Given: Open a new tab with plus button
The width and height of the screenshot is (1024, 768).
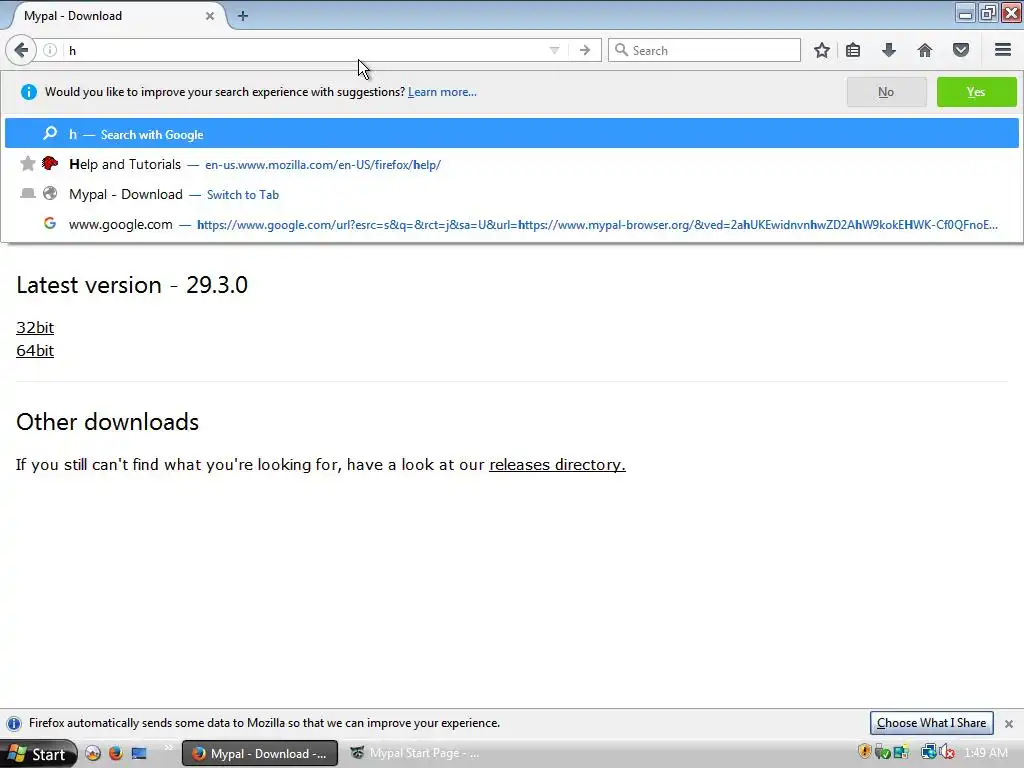Looking at the screenshot, I should coord(242,16).
